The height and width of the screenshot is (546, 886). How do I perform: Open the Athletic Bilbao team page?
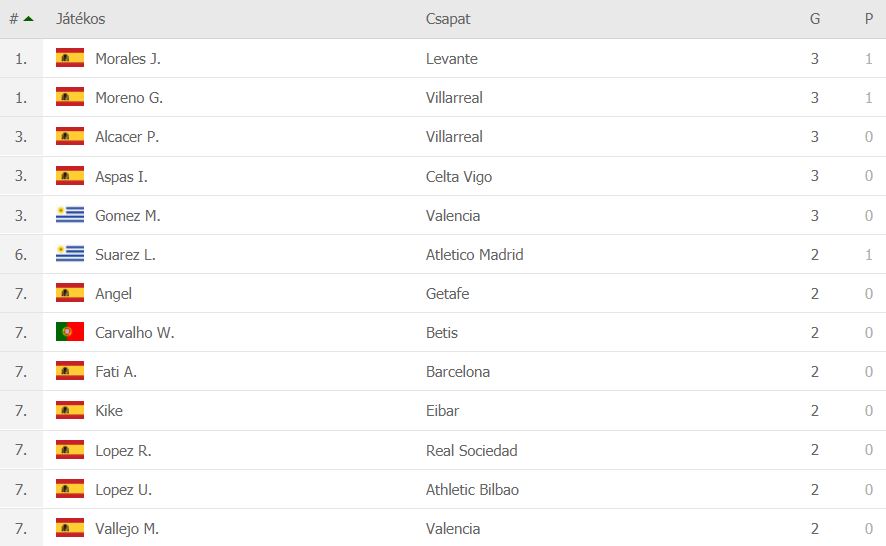[472, 489]
